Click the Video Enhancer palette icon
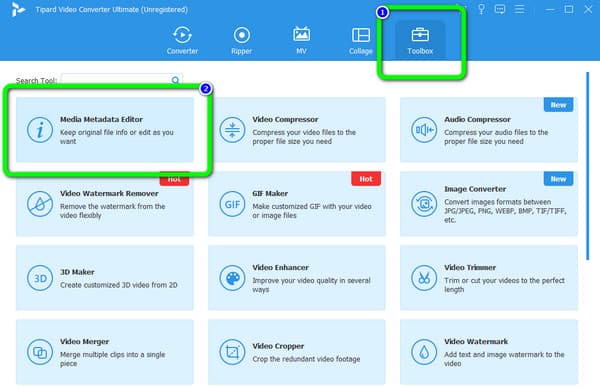Screen dimensions: 600x387 232,278
